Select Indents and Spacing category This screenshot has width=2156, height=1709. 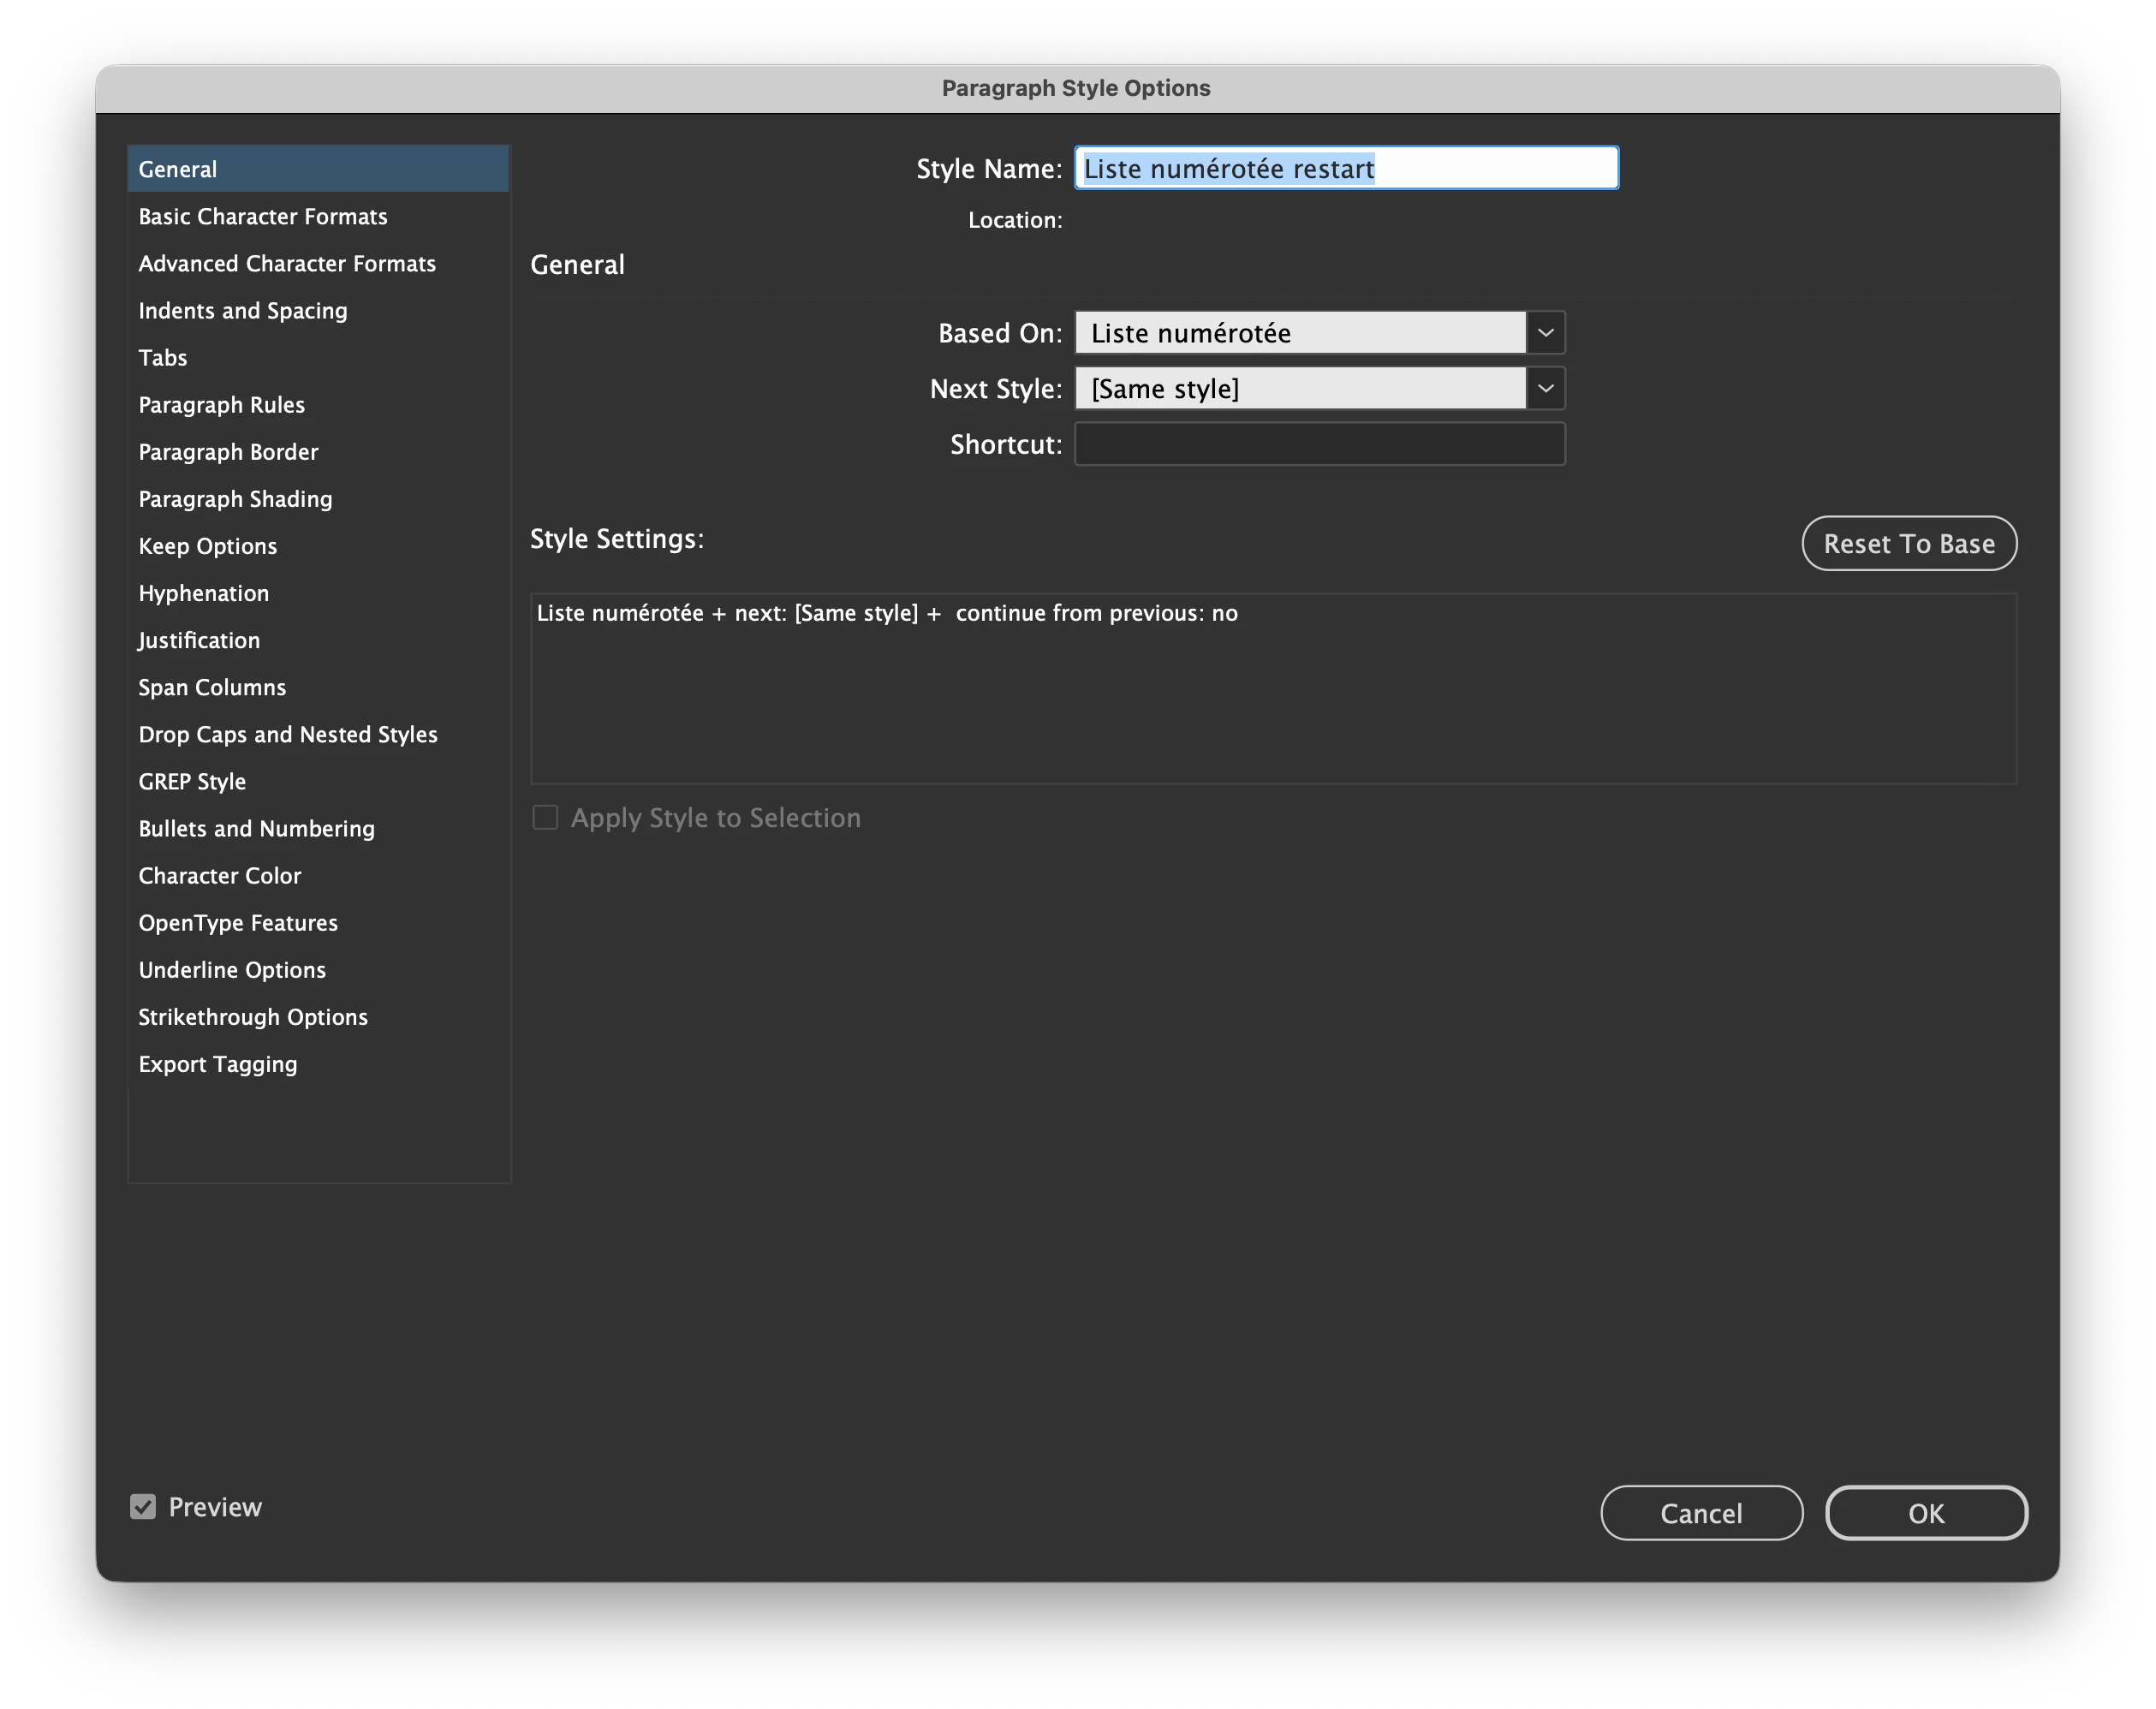(x=242, y=311)
